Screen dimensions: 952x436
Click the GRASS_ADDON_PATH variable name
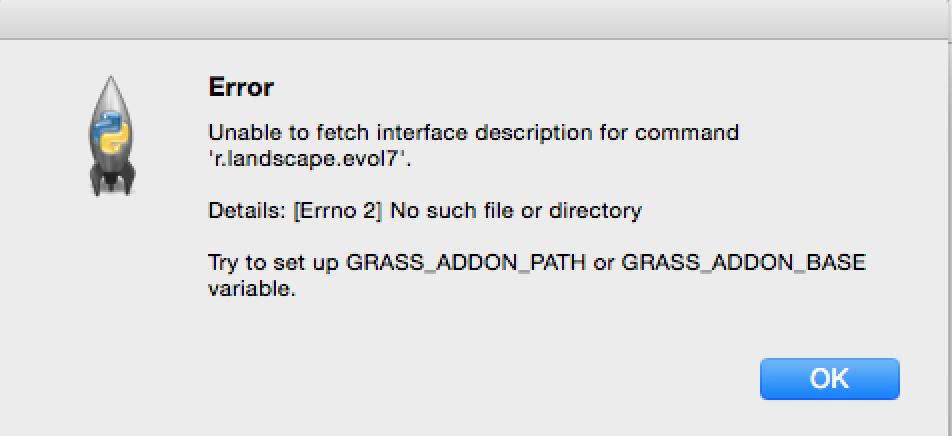(466, 264)
